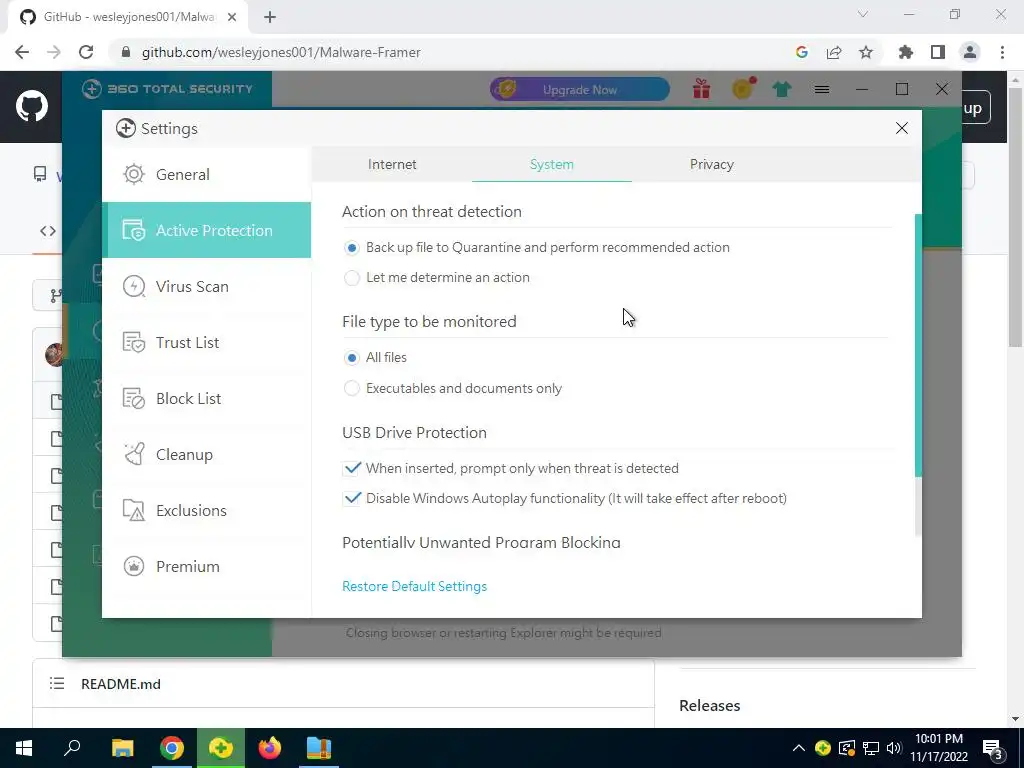1024x768 pixels.
Task: Toggle Disable Windows Autoplay functionality checkbox
Action: click(351, 498)
